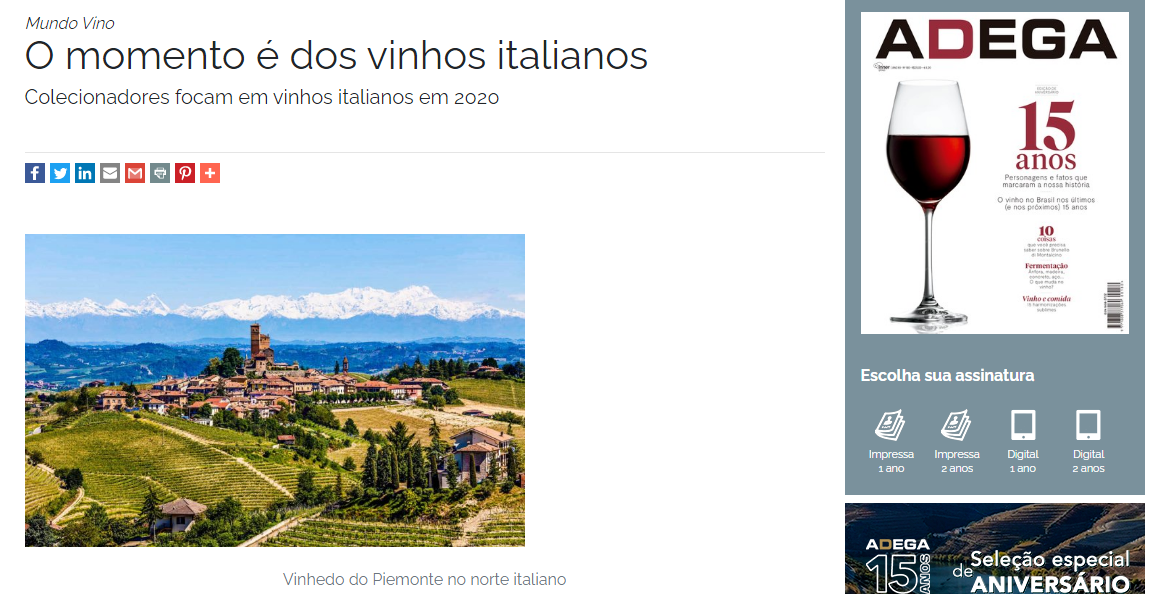Click the article title about vinhos italianos
1151x594 pixels.
click(x=336, y=57)
